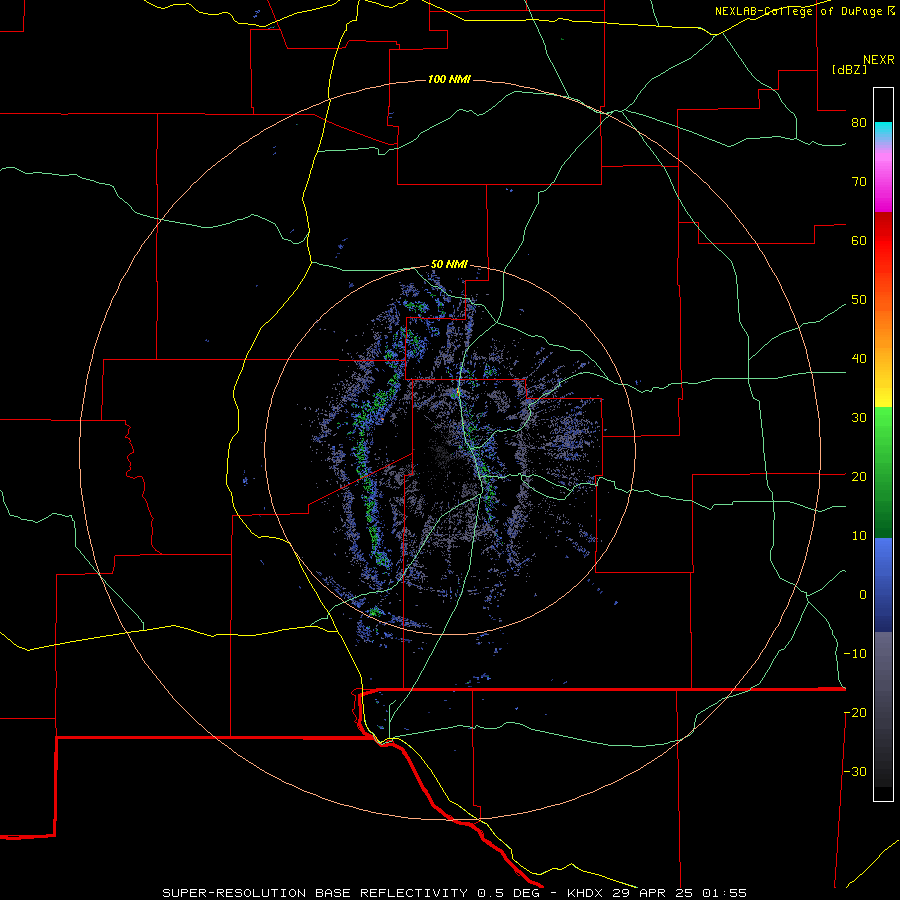Click the 80 value on the dBZ scale
Image resolution: width=900 pixels, height=900 pixels.
click(x=859, y=122)
